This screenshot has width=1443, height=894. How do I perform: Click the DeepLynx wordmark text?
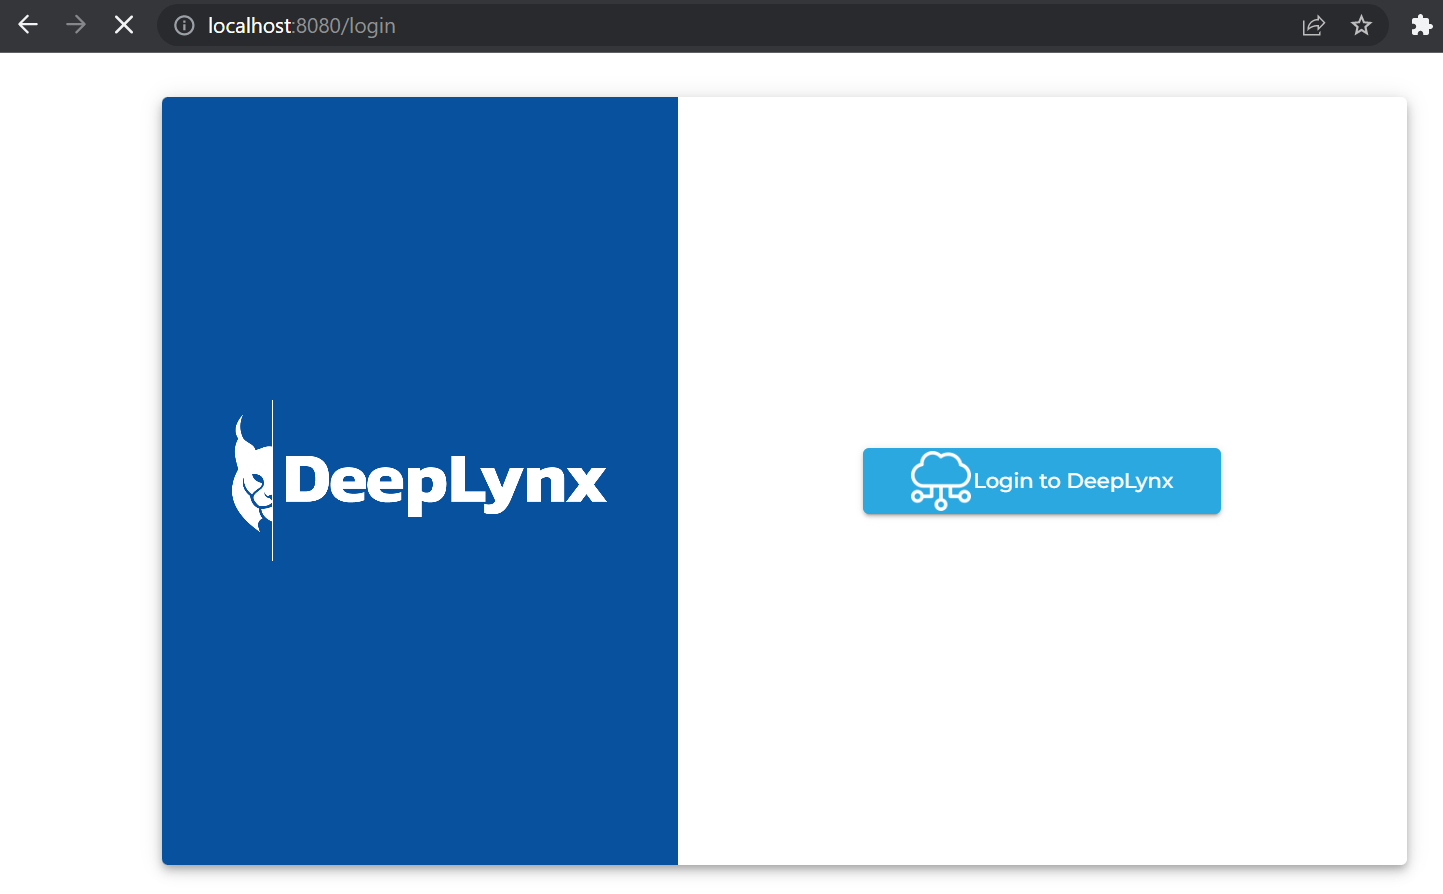click(x=445, y=482)
